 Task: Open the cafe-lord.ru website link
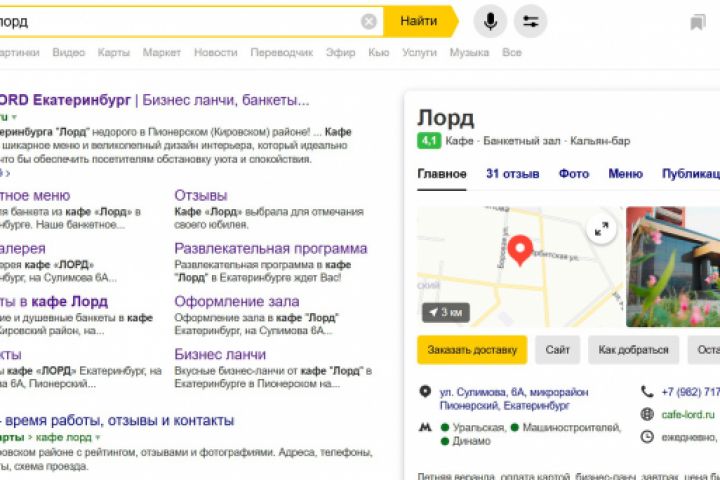coord(688,415)
